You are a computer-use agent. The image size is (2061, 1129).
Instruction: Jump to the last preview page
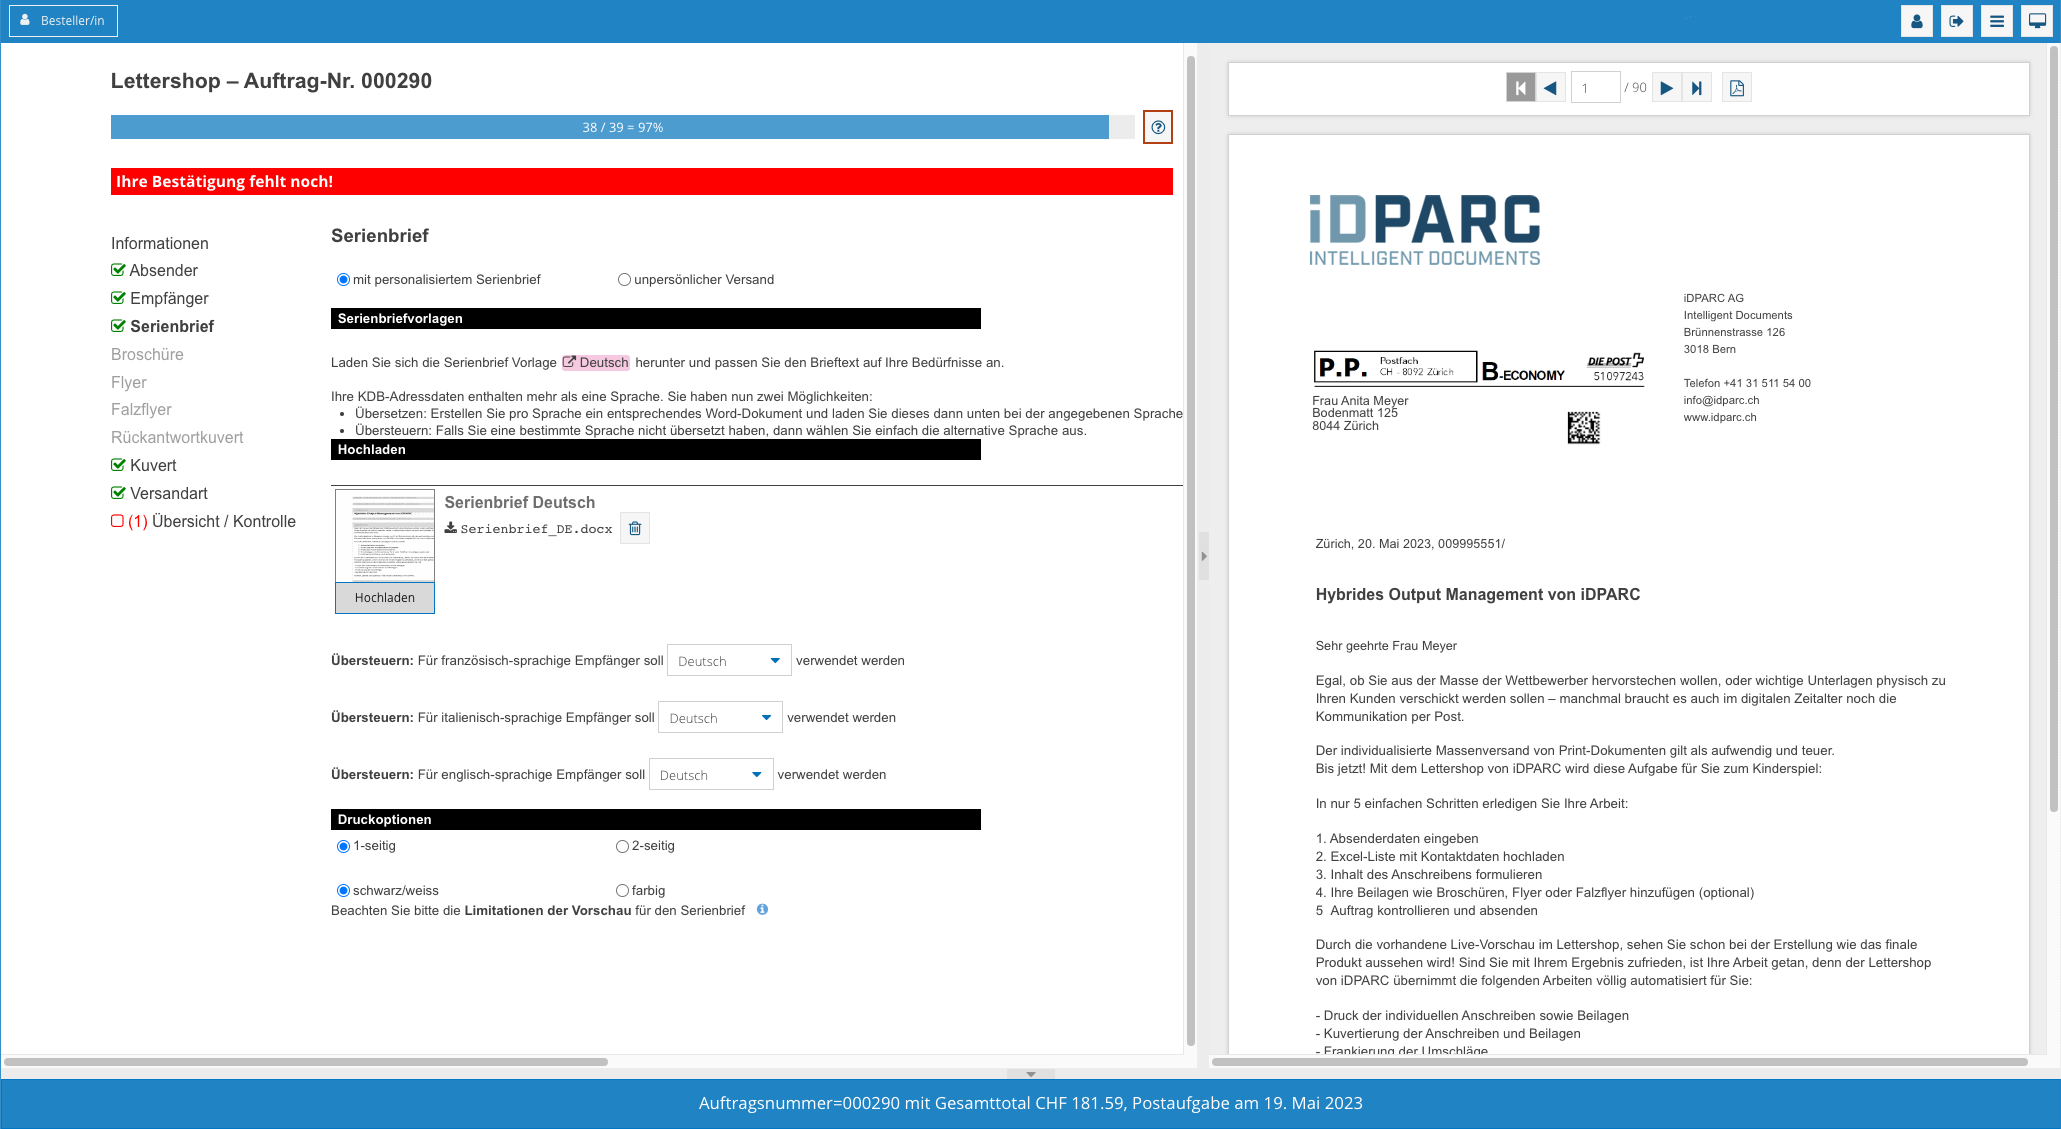pyautogui.click(x=1696, y=88)
